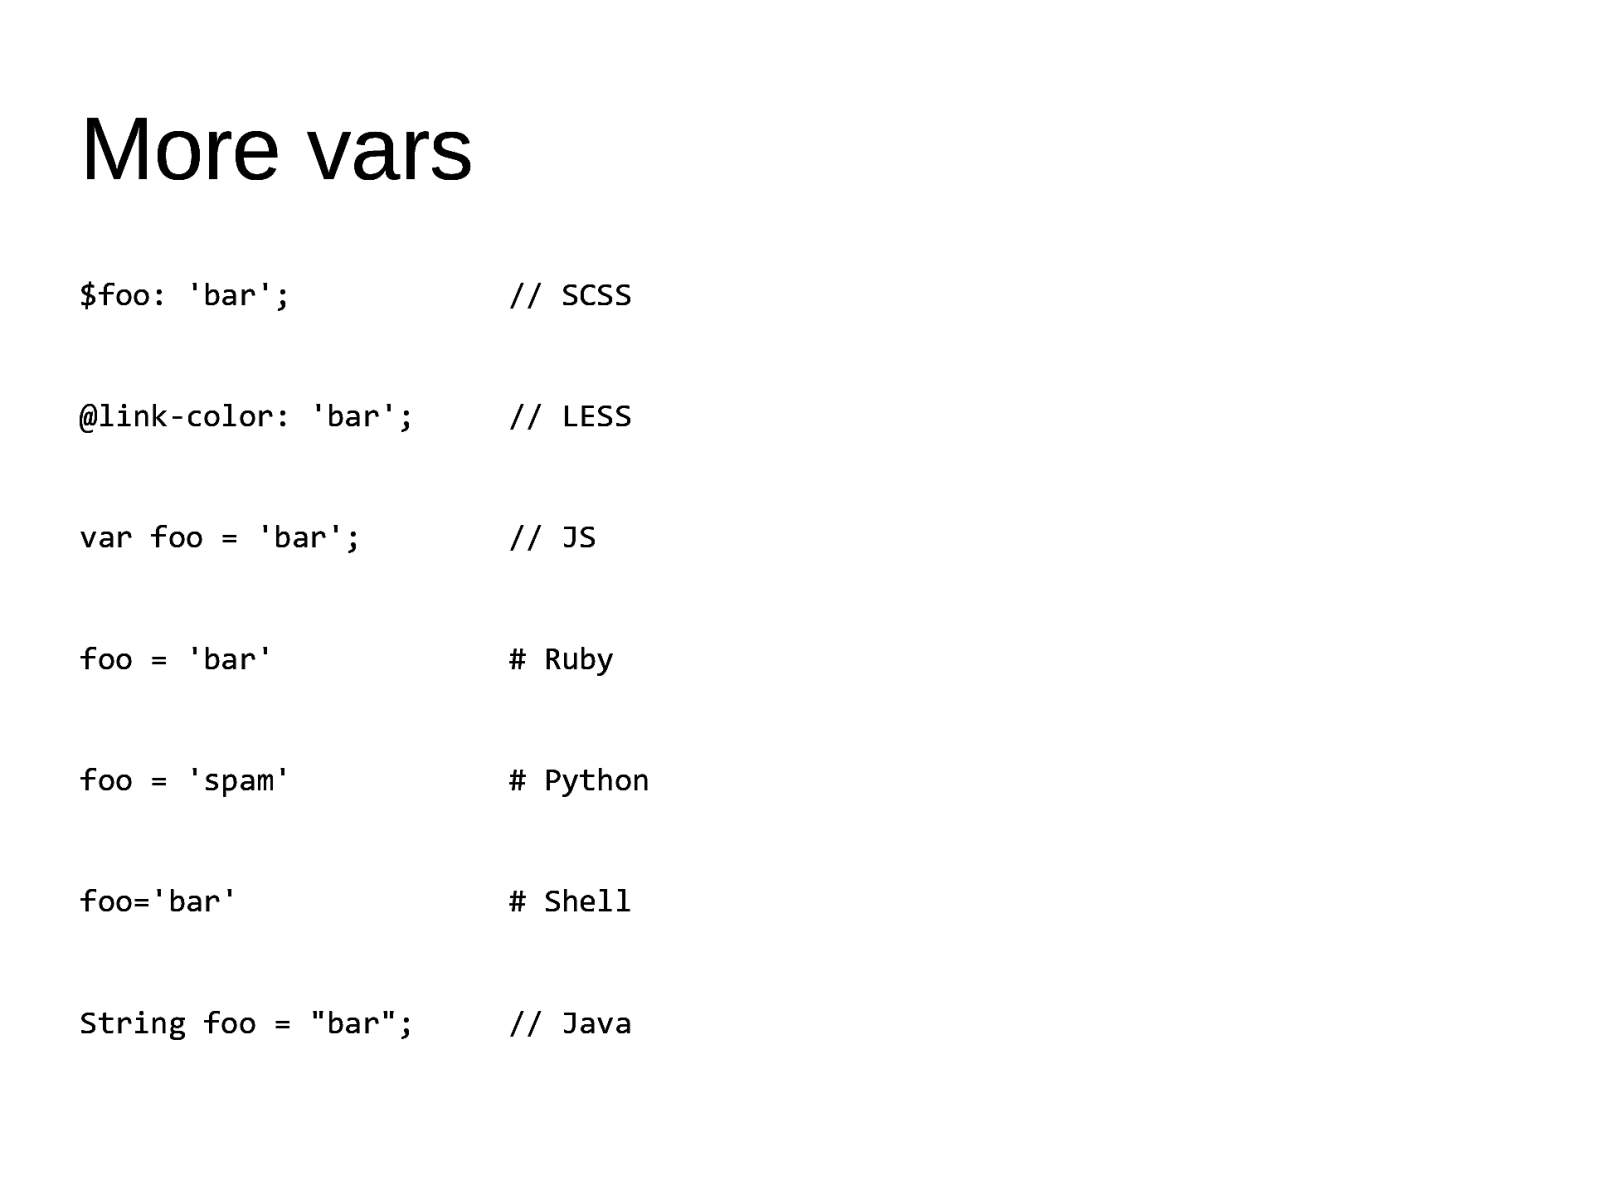Click the "bar" double-quoted string in the Java line
The width and height of the screenshot is (1600, 1200).
coord(352,1024)
